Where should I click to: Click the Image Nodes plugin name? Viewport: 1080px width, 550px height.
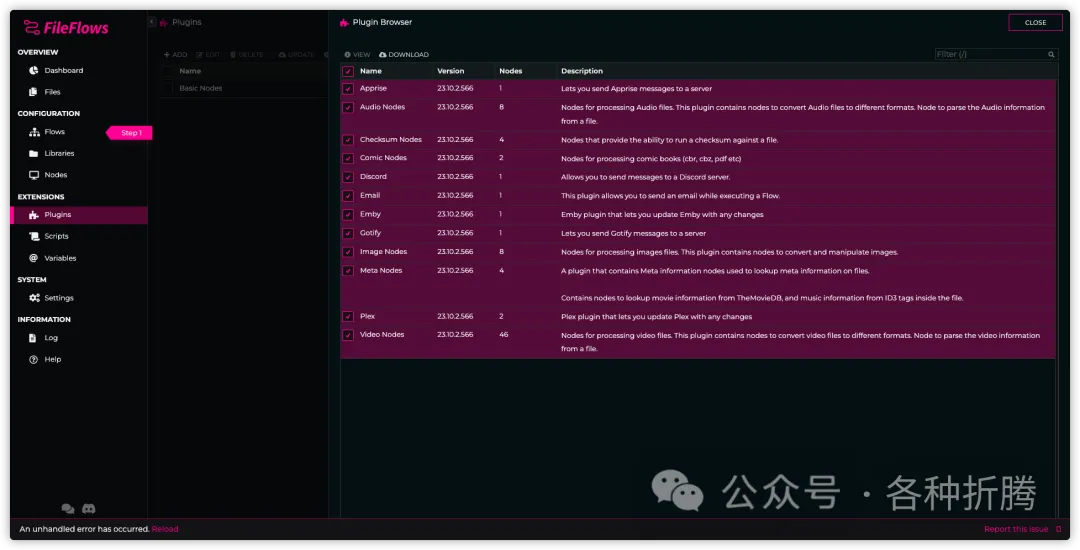383,251
